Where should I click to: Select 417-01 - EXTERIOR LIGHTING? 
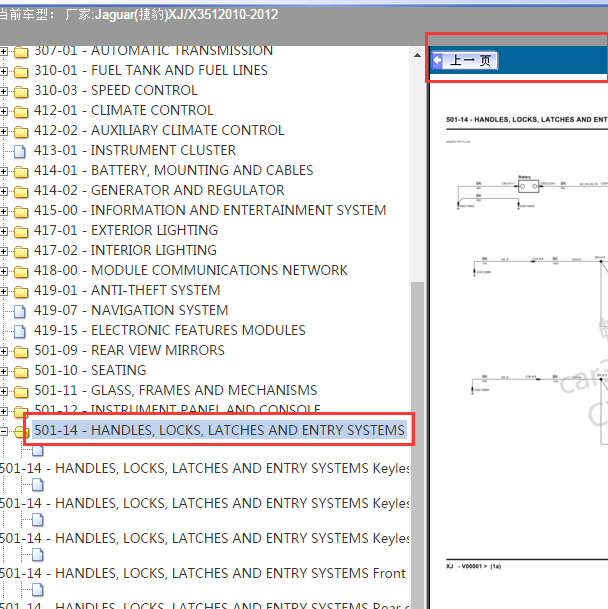(x=126, y=230)
